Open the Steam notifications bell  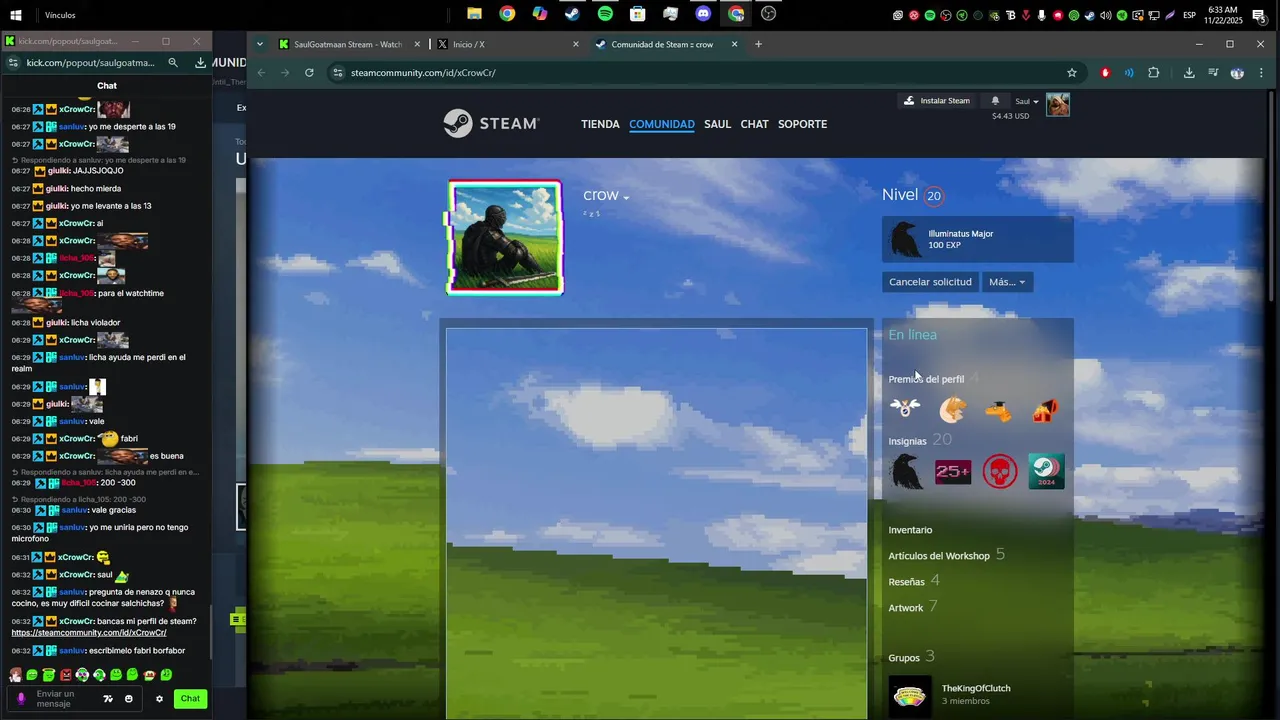point(995,101)
